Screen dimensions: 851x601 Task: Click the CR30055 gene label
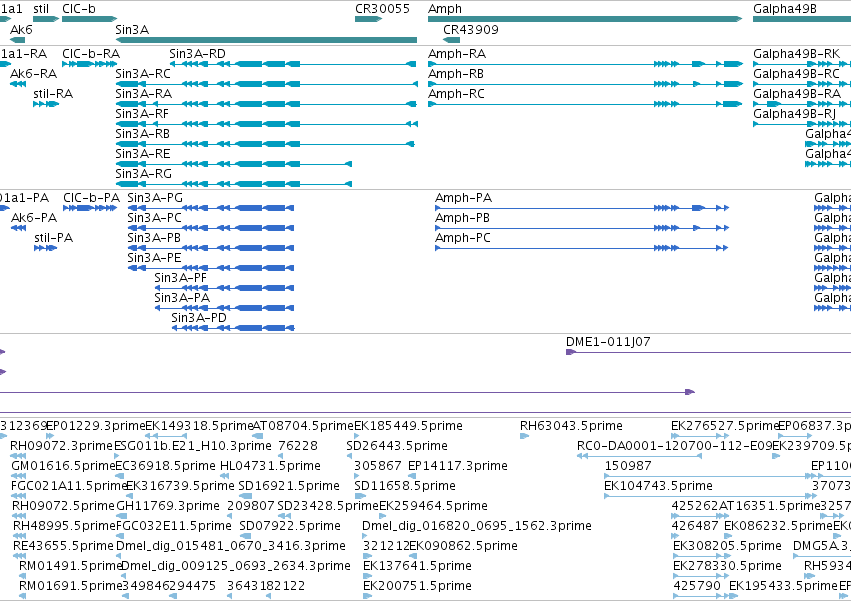[382, 9]
